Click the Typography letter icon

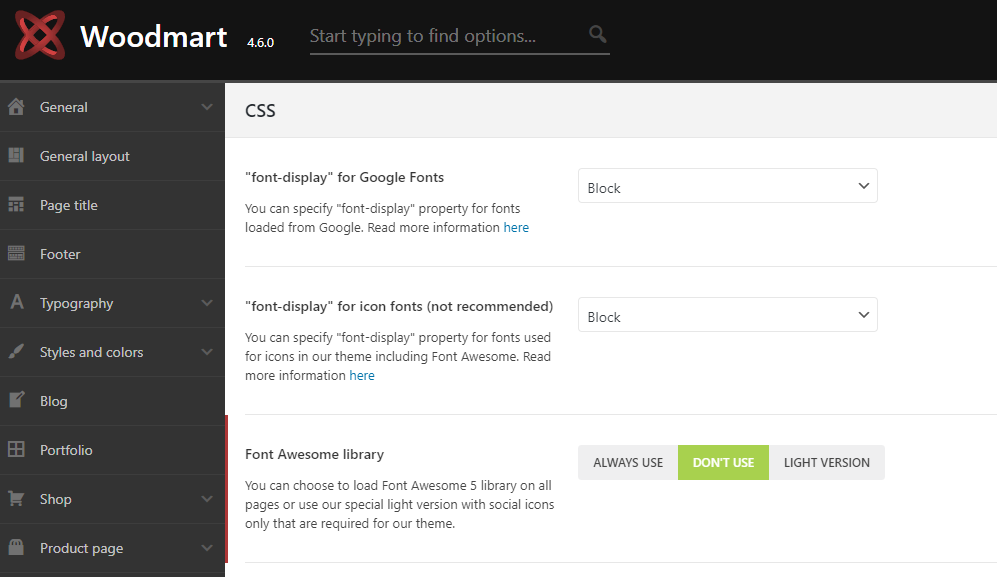(16, 303)
